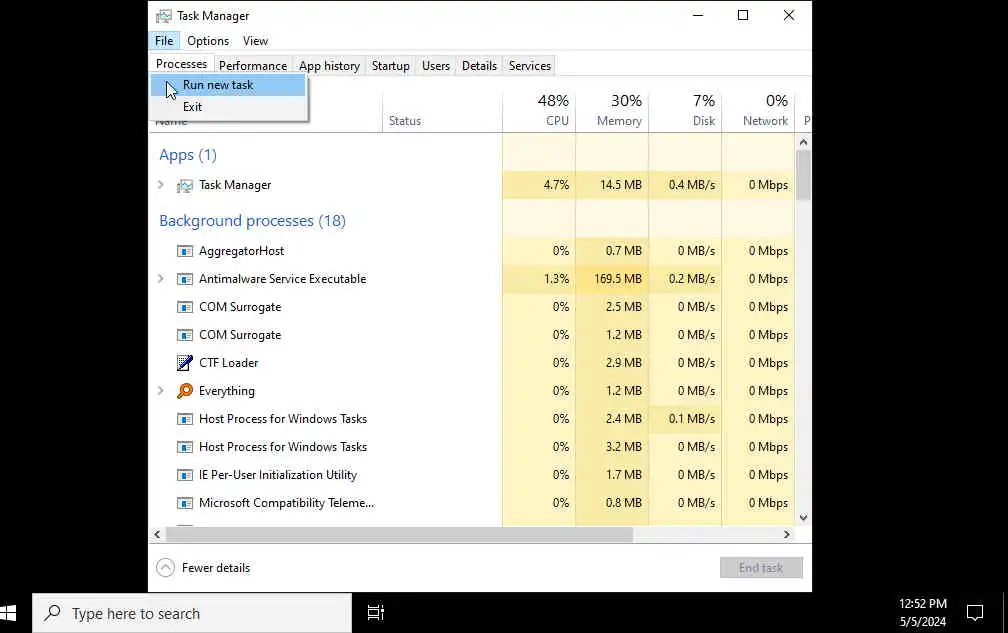This screenshot has width=1008, height=633.
Task: Click the Task Manager title bar icon
Action: coord(164,16)
